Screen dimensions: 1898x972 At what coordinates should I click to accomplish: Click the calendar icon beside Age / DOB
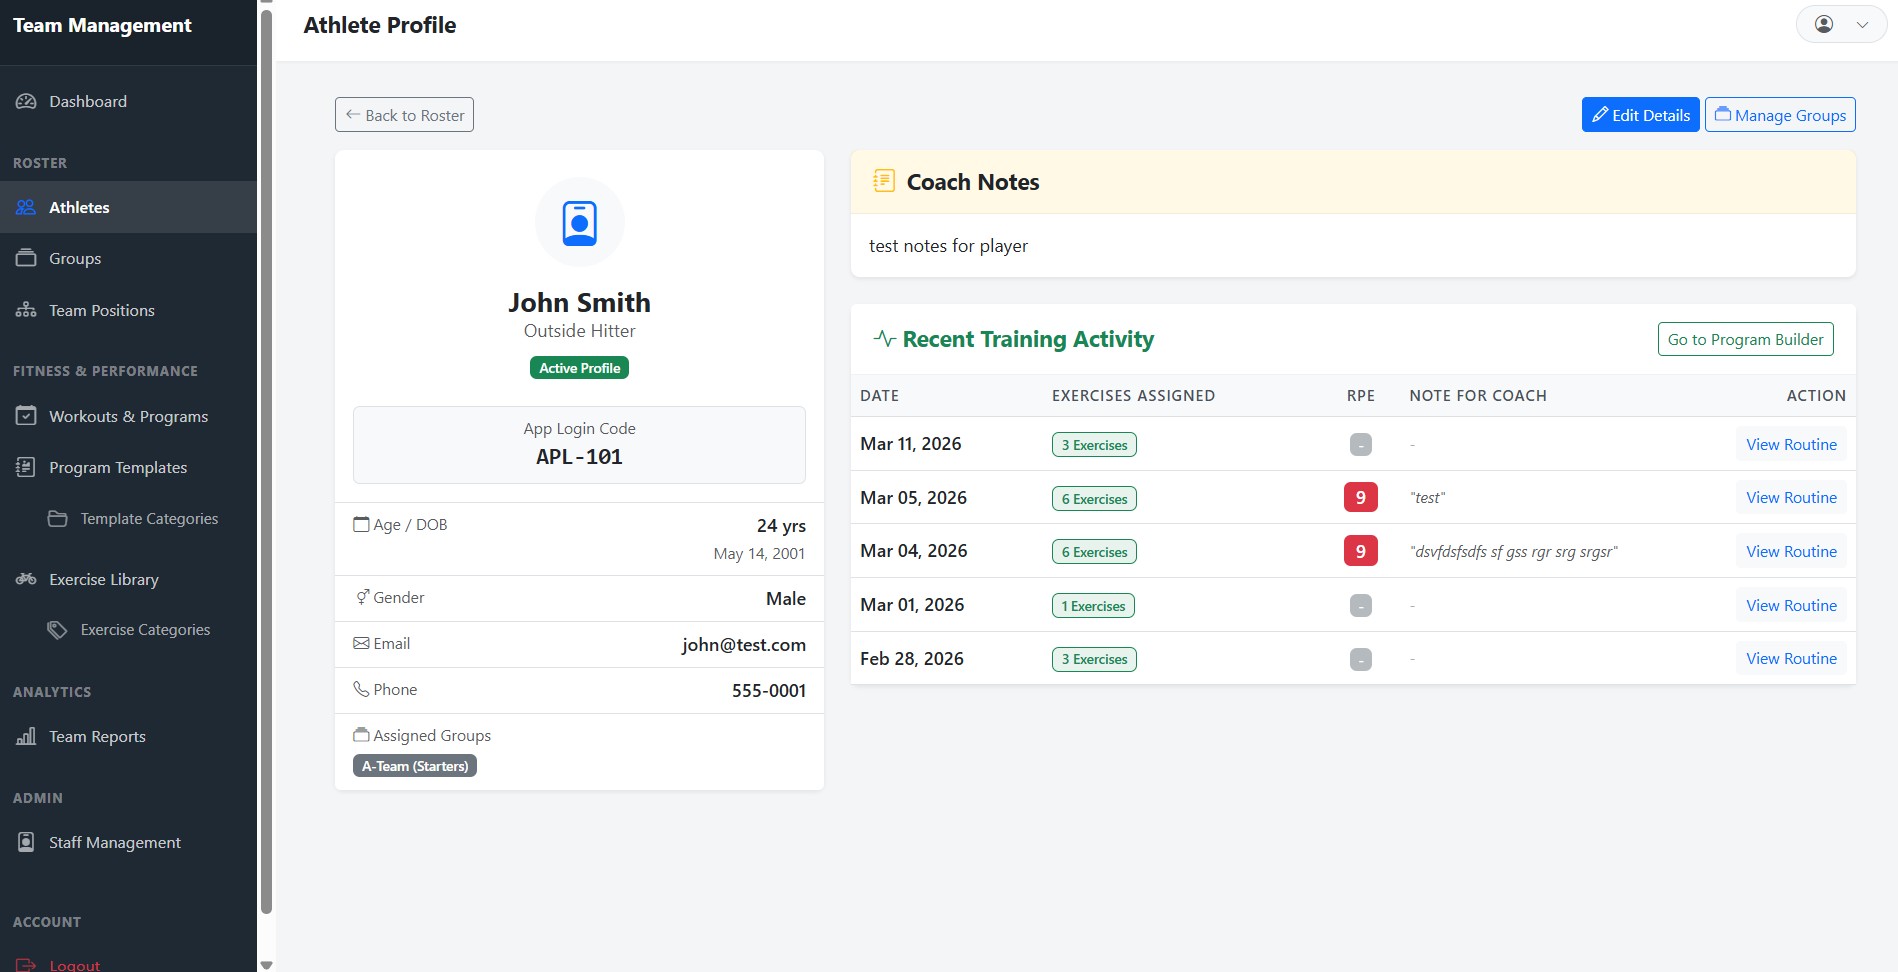(361, 524)
